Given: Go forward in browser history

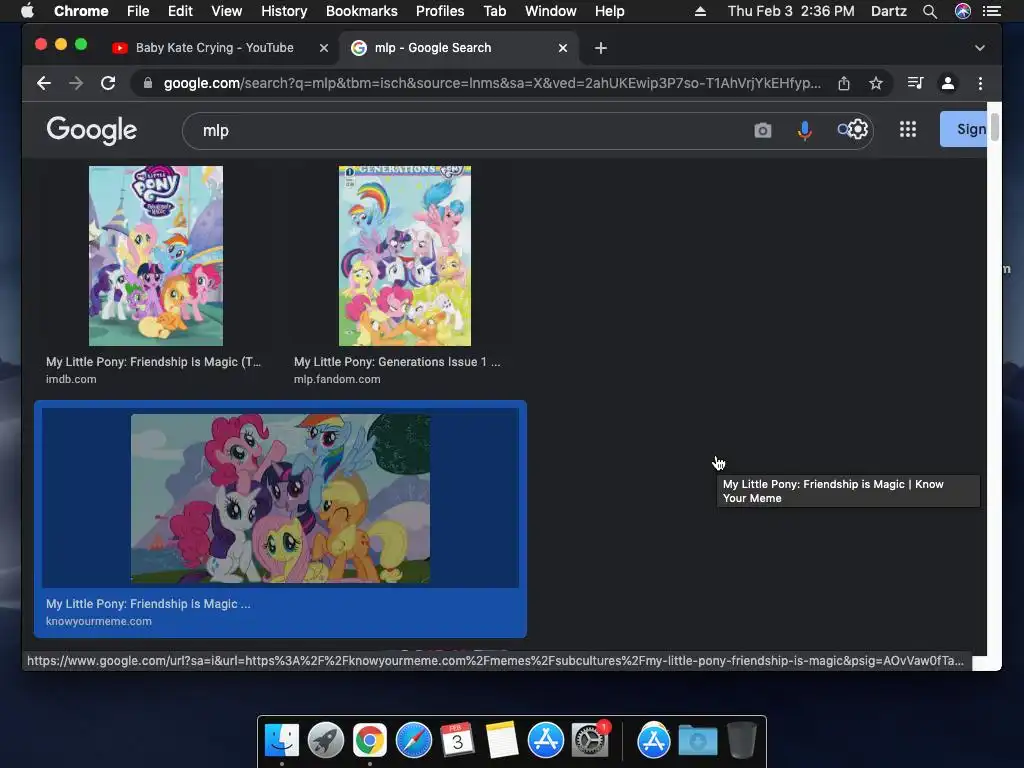Looking at the screenshot, I should click(x=76, y=83).
